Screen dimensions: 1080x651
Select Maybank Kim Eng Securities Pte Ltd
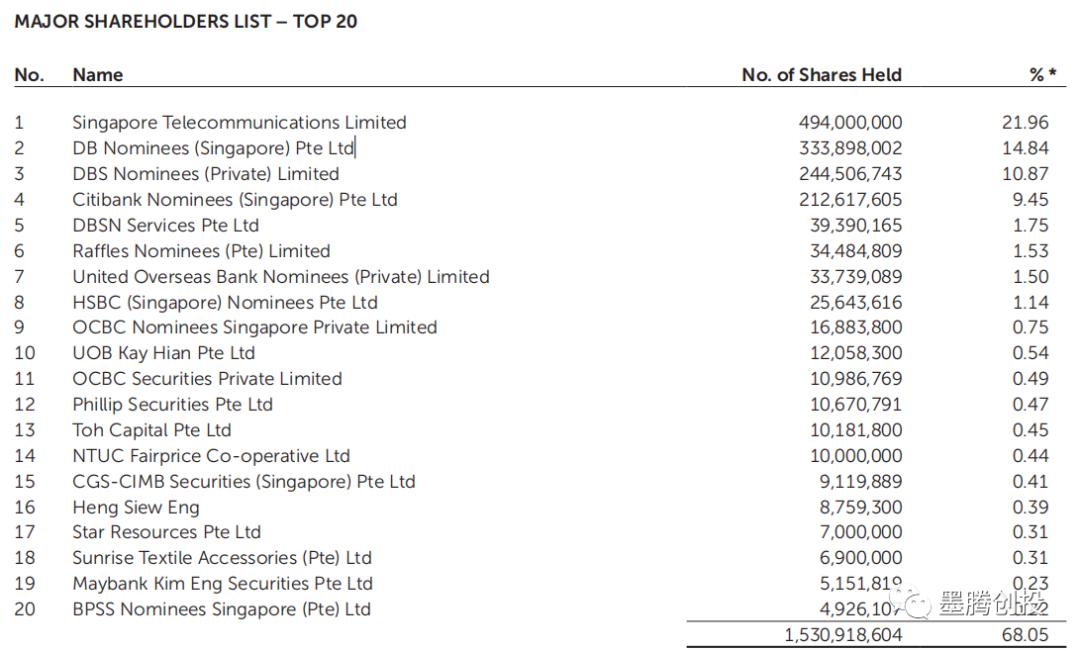pos(222,584)
